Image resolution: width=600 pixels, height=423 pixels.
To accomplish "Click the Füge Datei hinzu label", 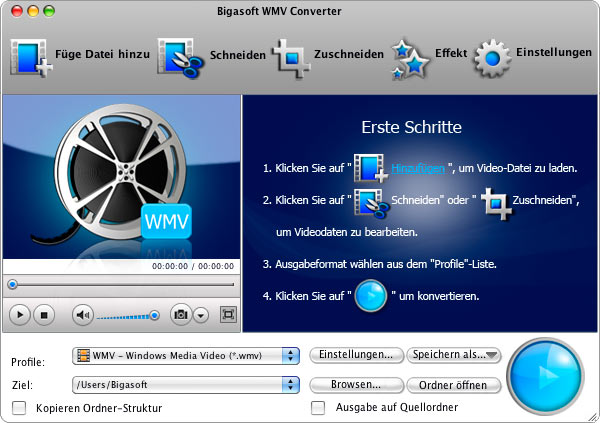I will pyautogui.click(x=103, y=54).
